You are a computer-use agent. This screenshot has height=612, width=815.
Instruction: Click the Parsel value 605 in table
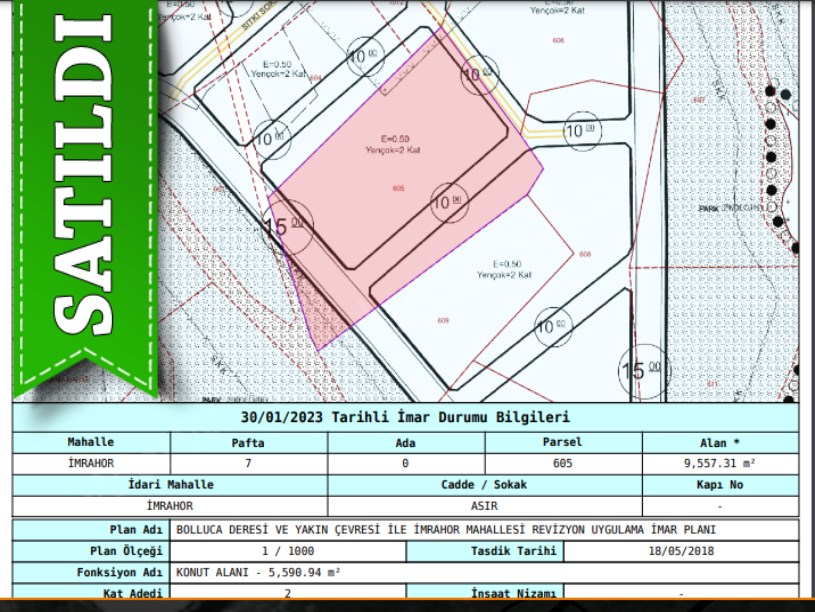(x=562, y=463)
